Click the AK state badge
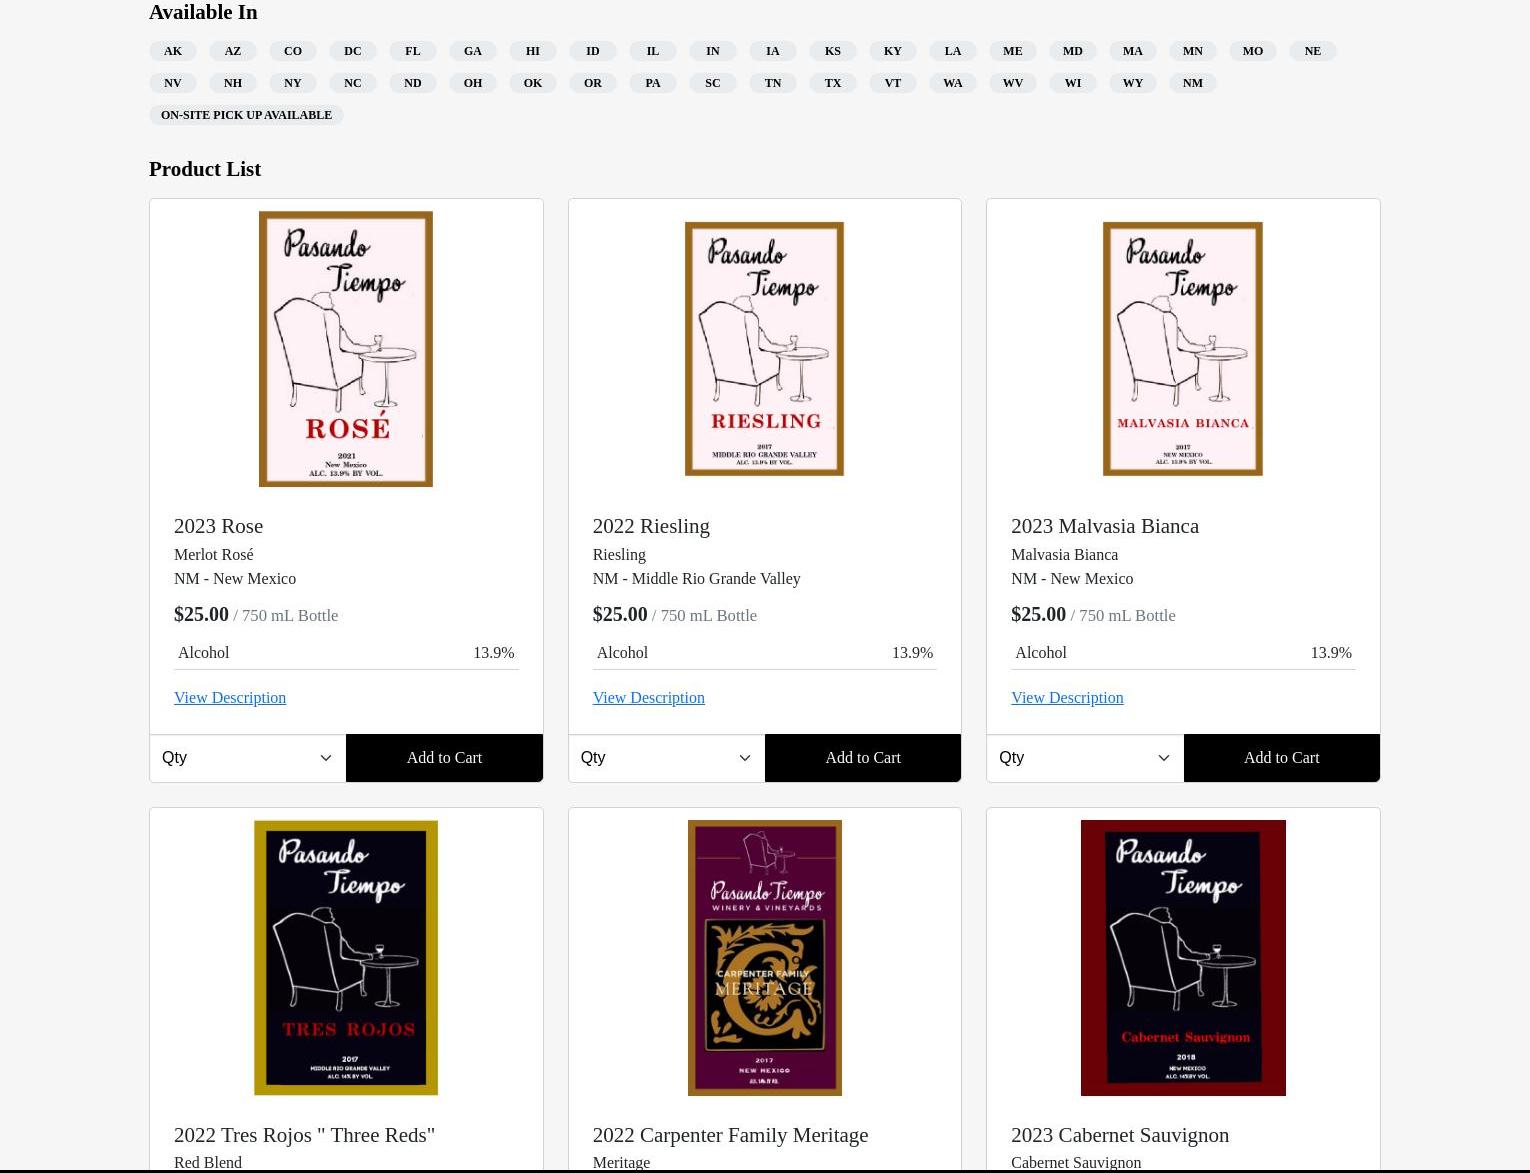The image size is (1530, 1173). click(173, 51)
